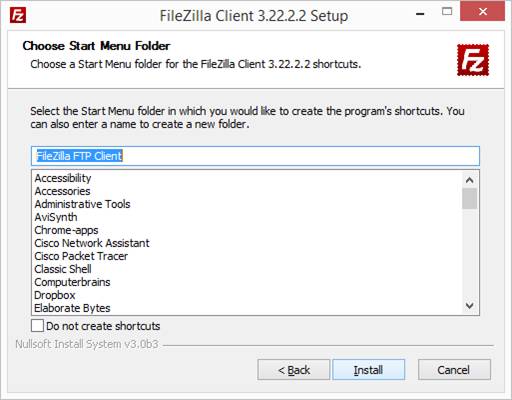The width and height of the screenshot is (512, 400).
Task: Select Accessories in the folder list
Action: 62,191
